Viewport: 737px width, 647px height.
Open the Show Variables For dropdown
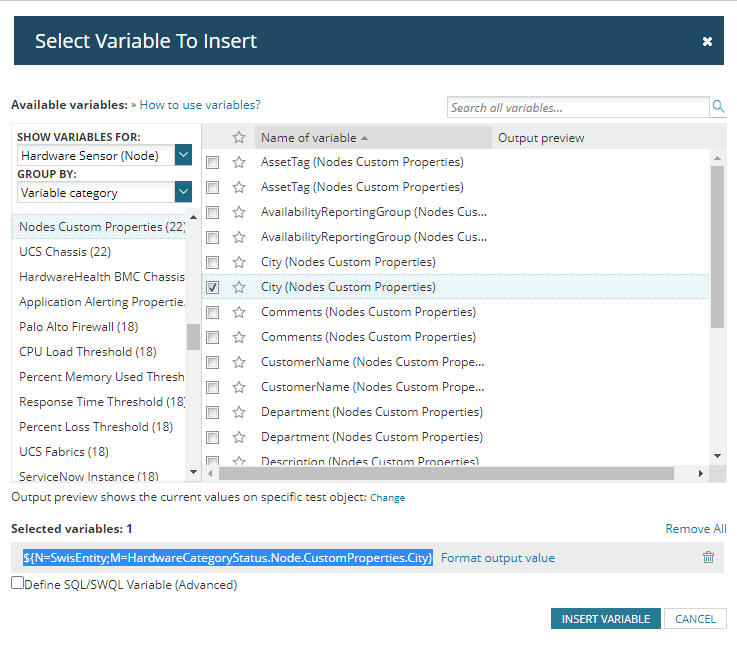[x=183, y=155]
